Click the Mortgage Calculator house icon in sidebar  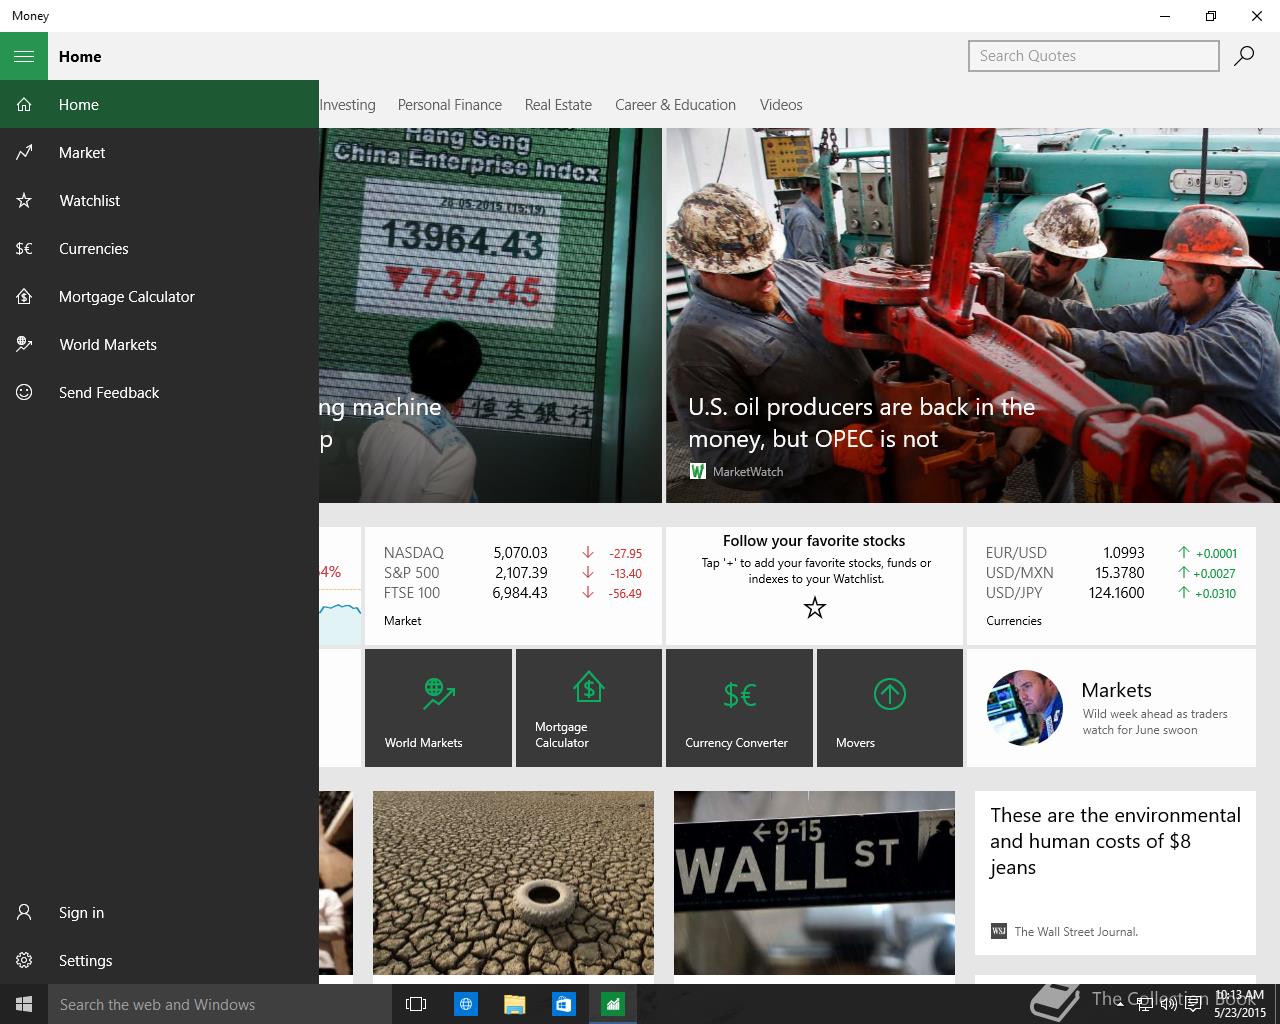pyautogui.click(x=24, y=296)
